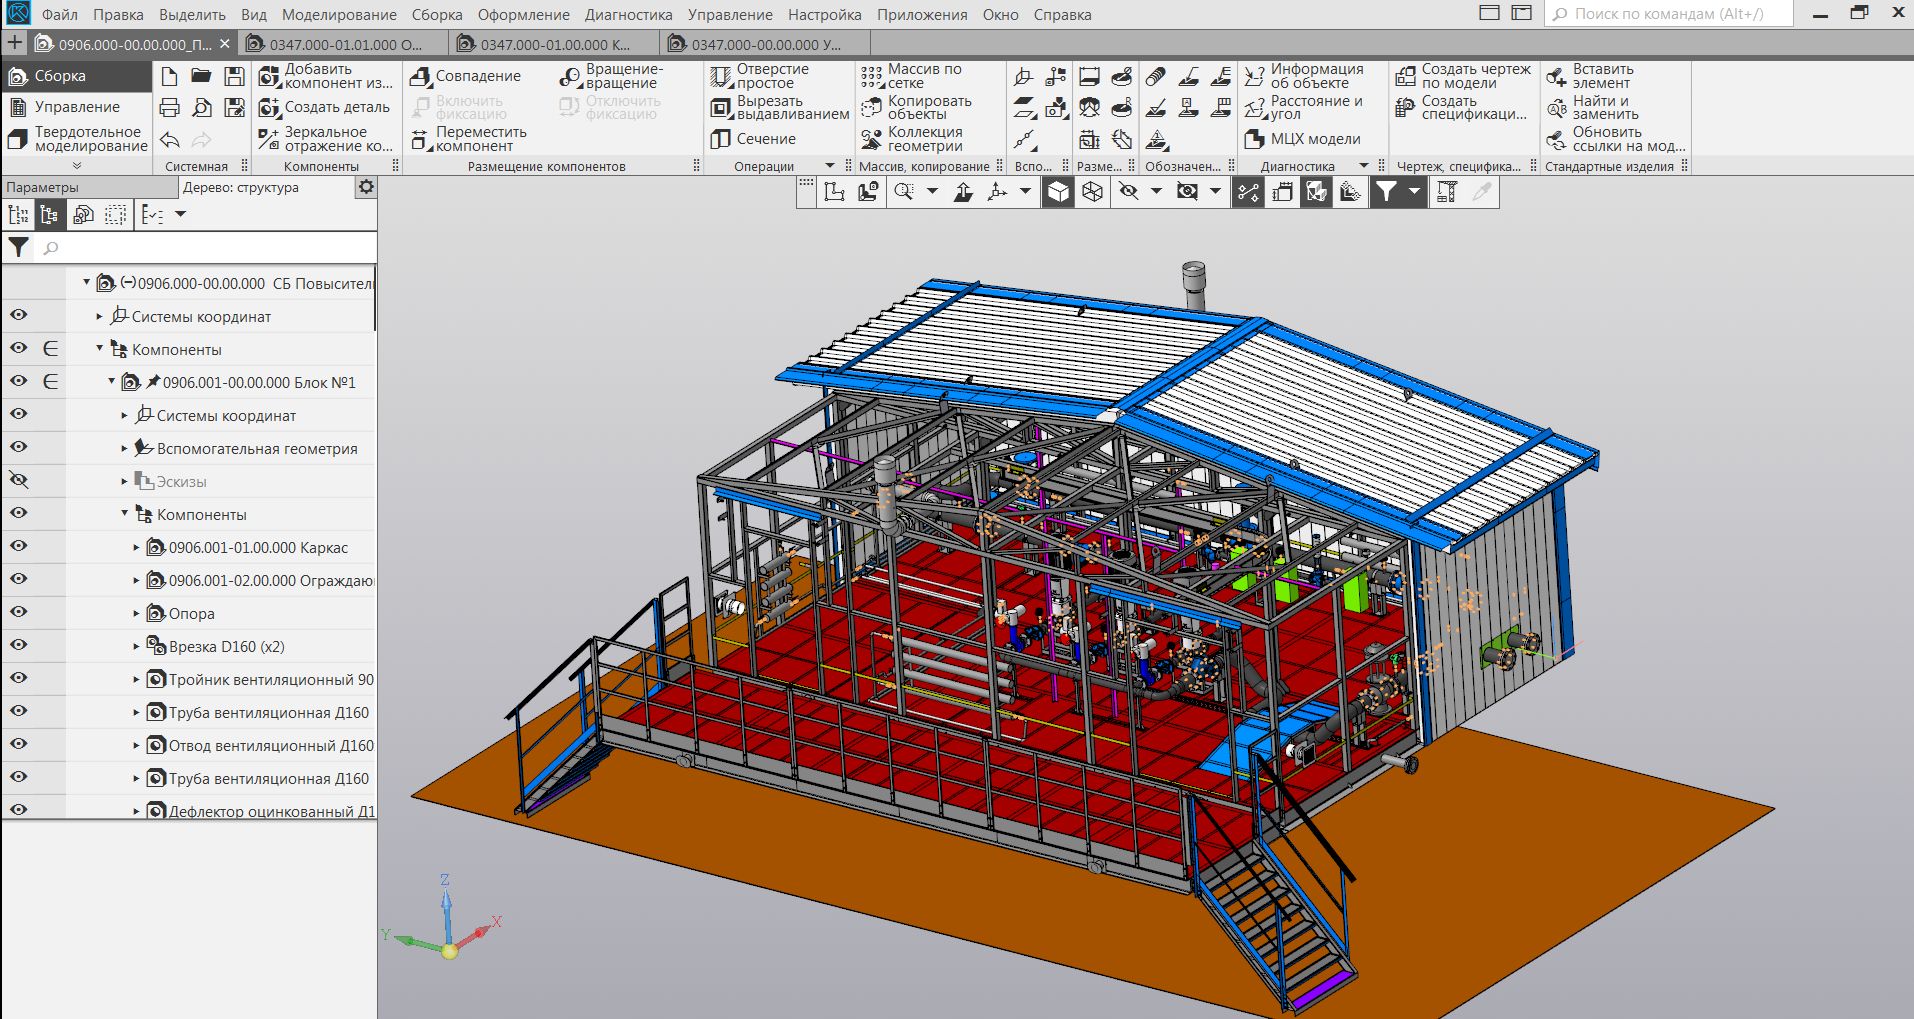Click the Save icon in system toolbar
Screen dimensions: 1914x1019
[x=234, y=76]
